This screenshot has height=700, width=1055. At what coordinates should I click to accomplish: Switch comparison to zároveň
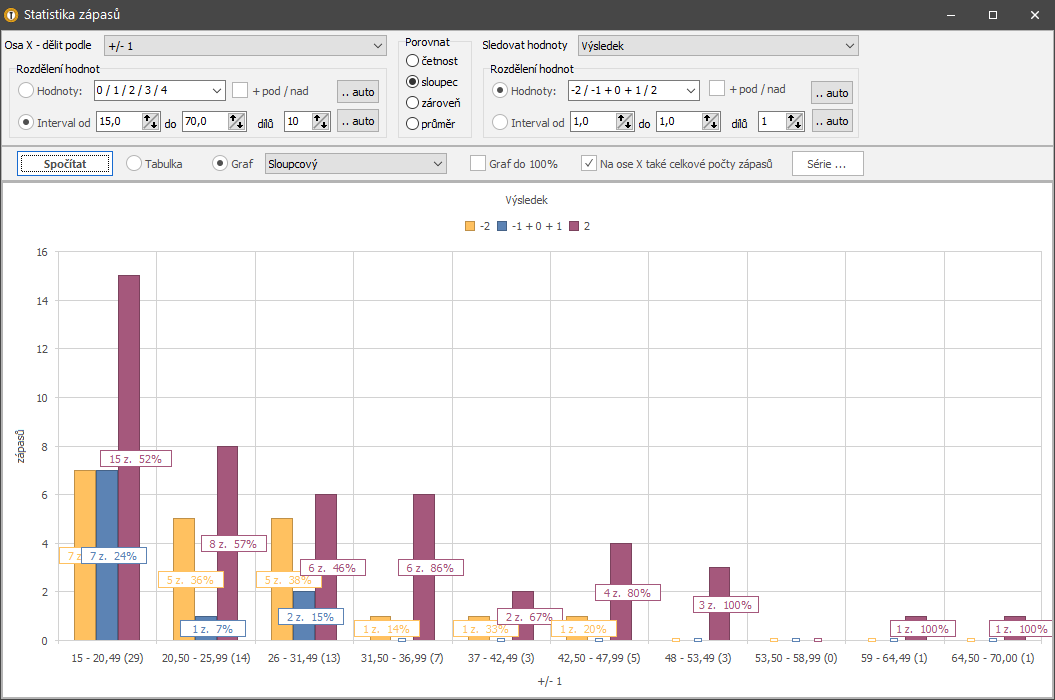click(413, 103)
